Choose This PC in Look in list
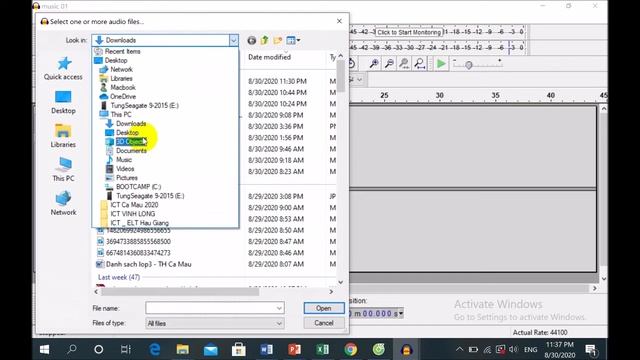 tap(121, 115)
